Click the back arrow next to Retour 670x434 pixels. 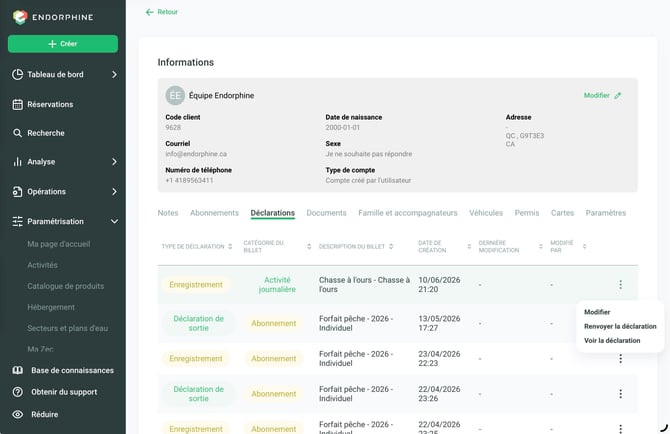click(x=150, y=12)
